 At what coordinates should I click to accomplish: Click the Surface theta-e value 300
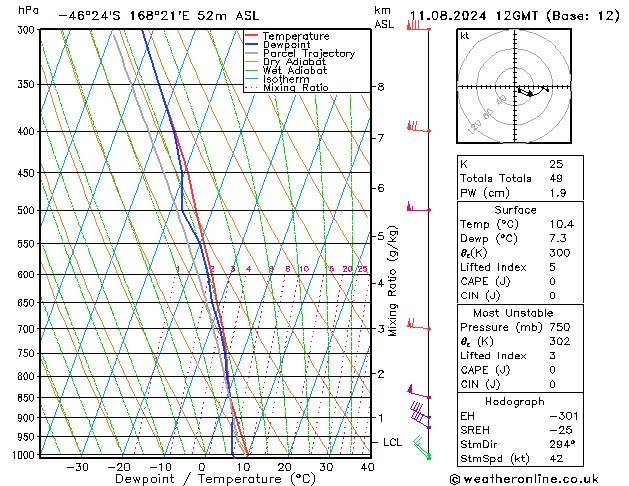coord(560,253)
